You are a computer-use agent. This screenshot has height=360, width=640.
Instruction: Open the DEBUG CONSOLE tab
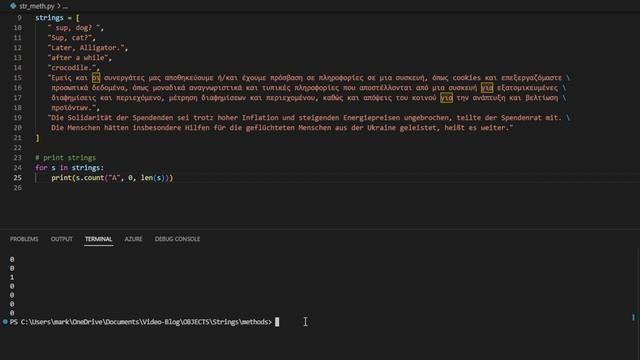point(177,239)
